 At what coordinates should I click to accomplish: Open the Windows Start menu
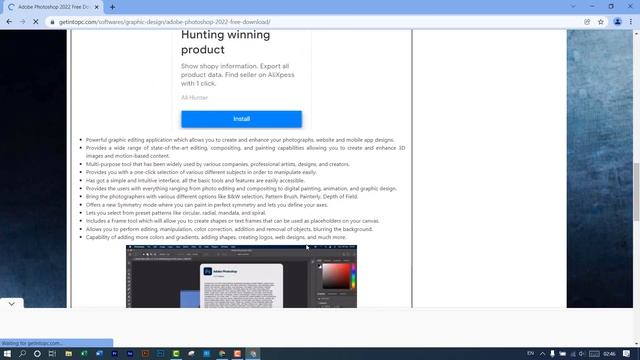pos(7,353)
